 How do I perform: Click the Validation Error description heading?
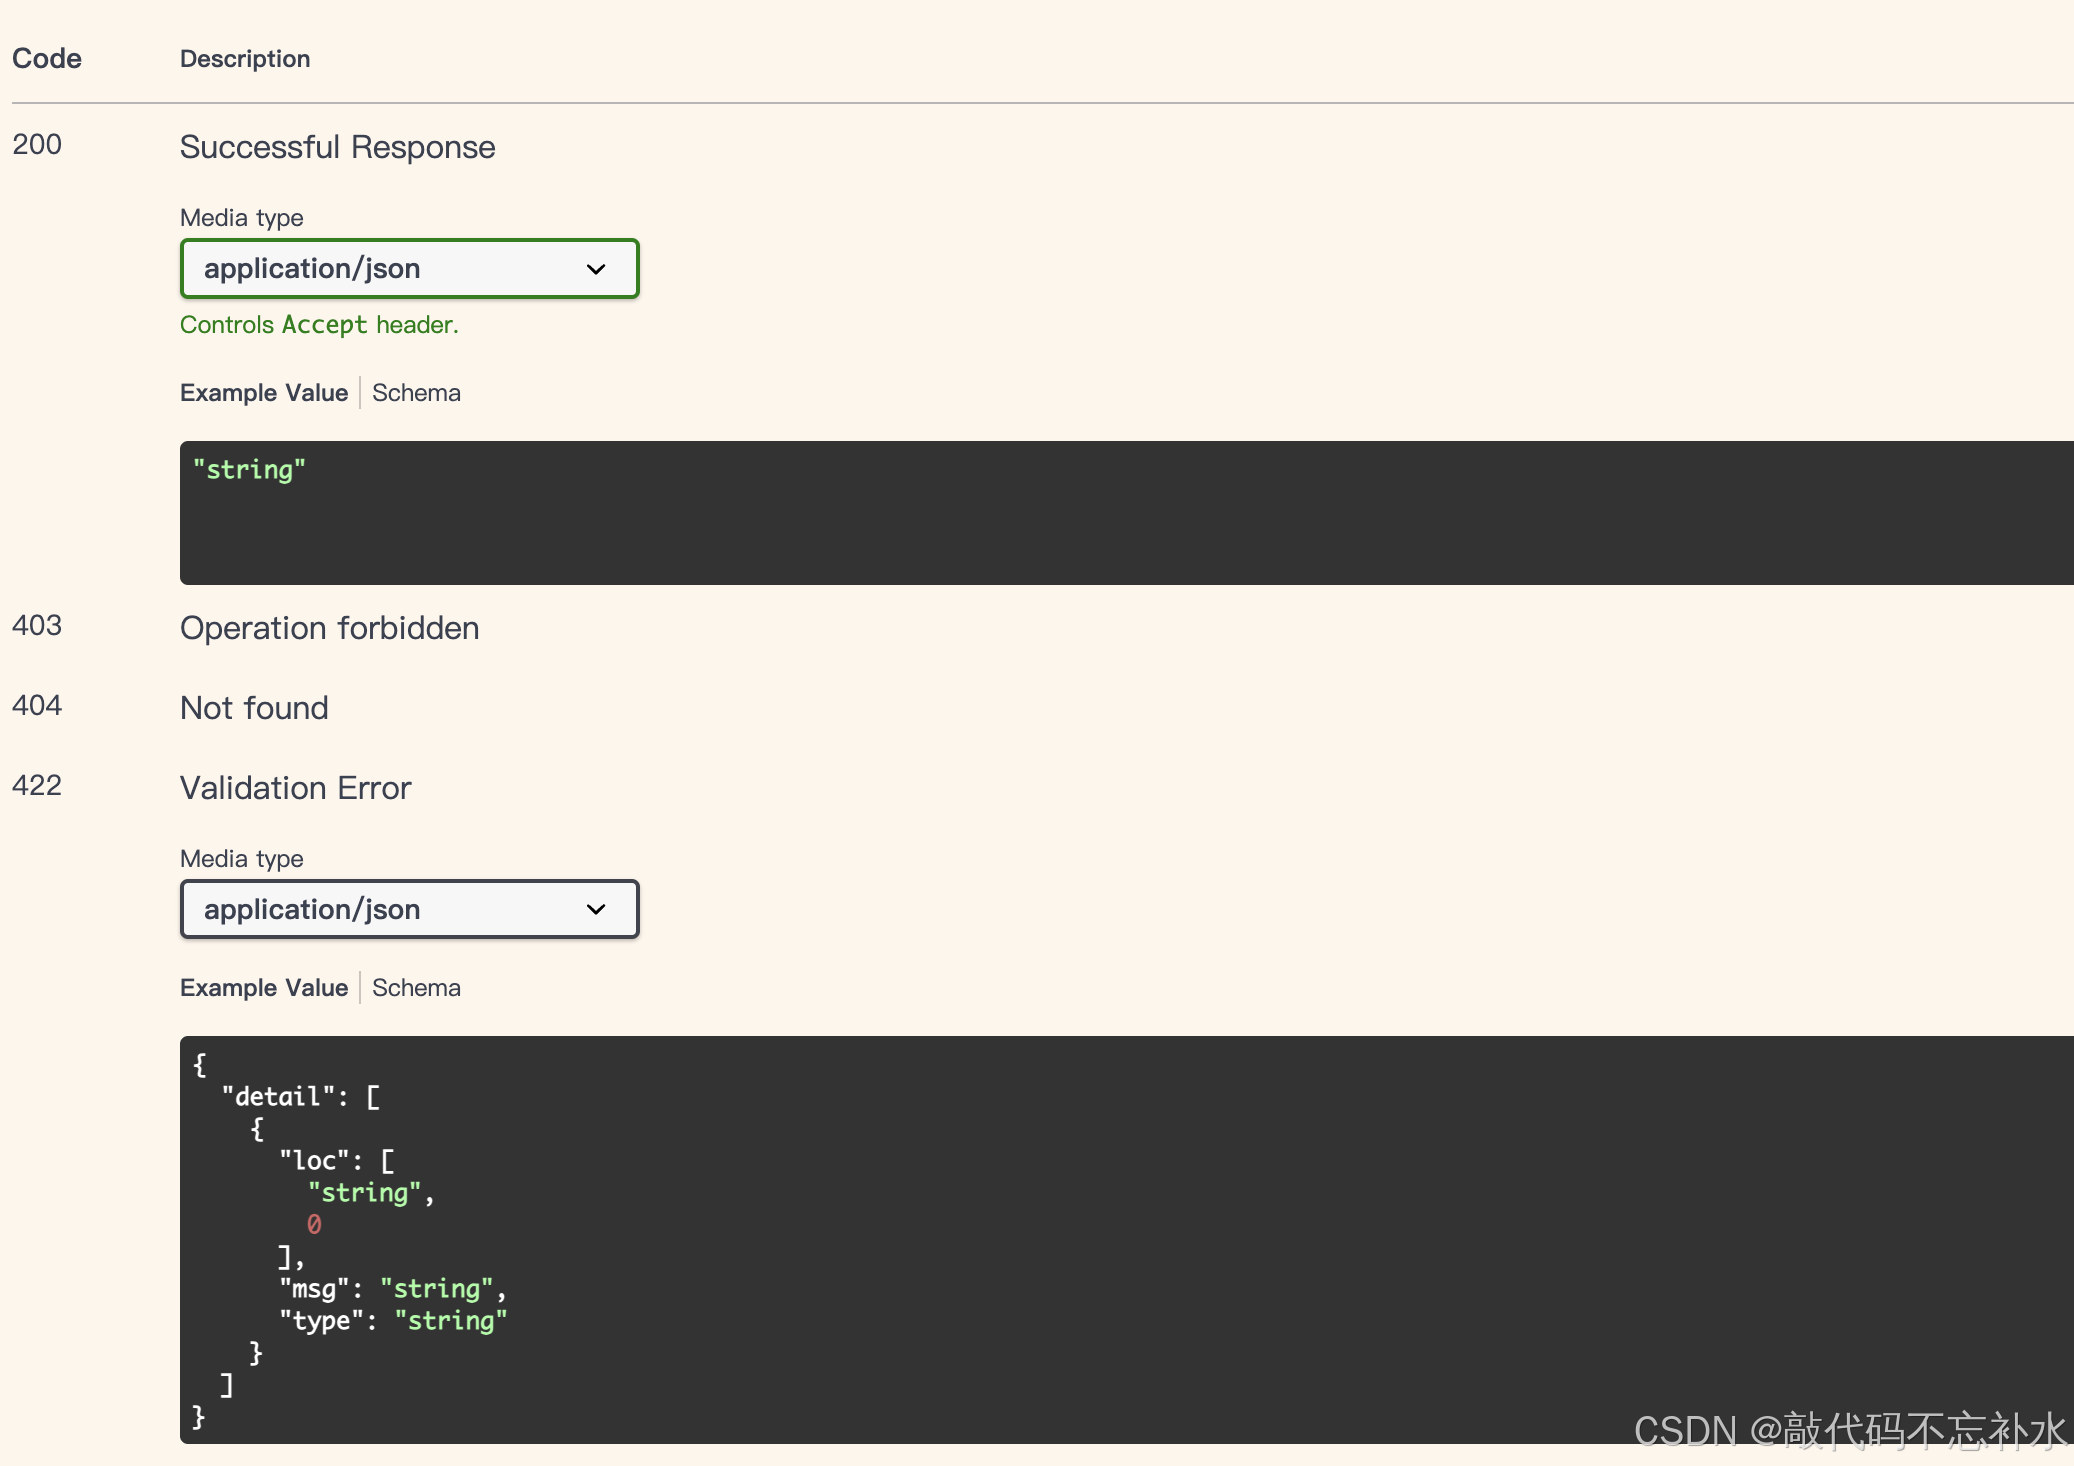click(295, 788)
